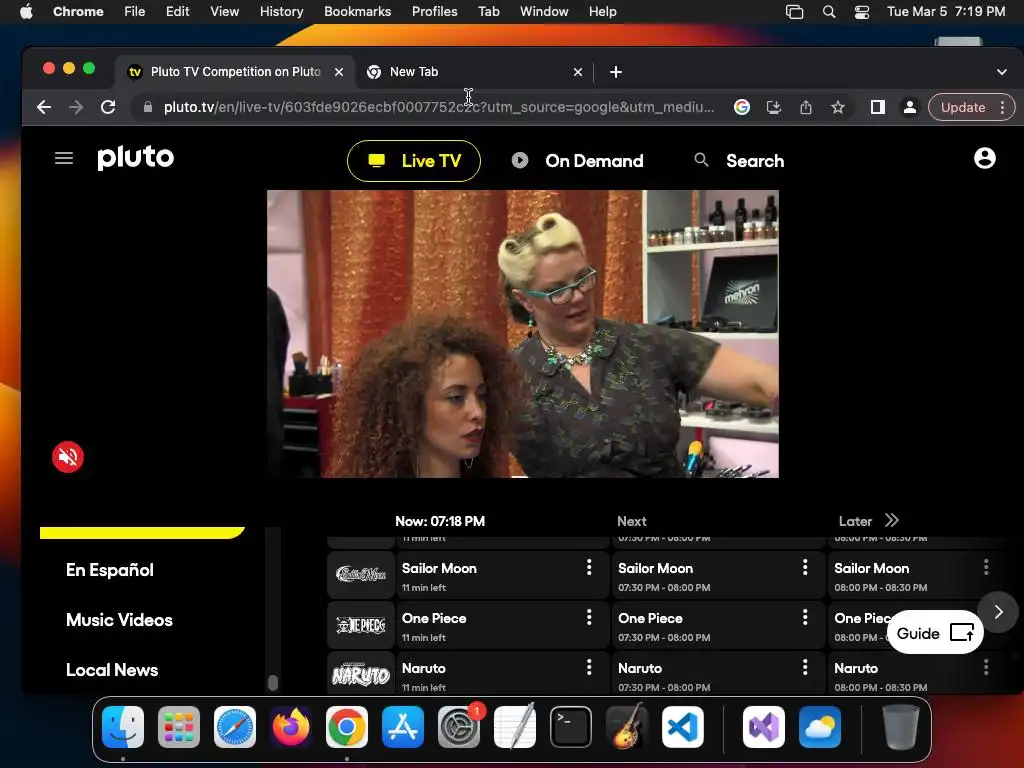Select the Naruto channel logo
Screen dimensions: 1024x768
[361, 674]
